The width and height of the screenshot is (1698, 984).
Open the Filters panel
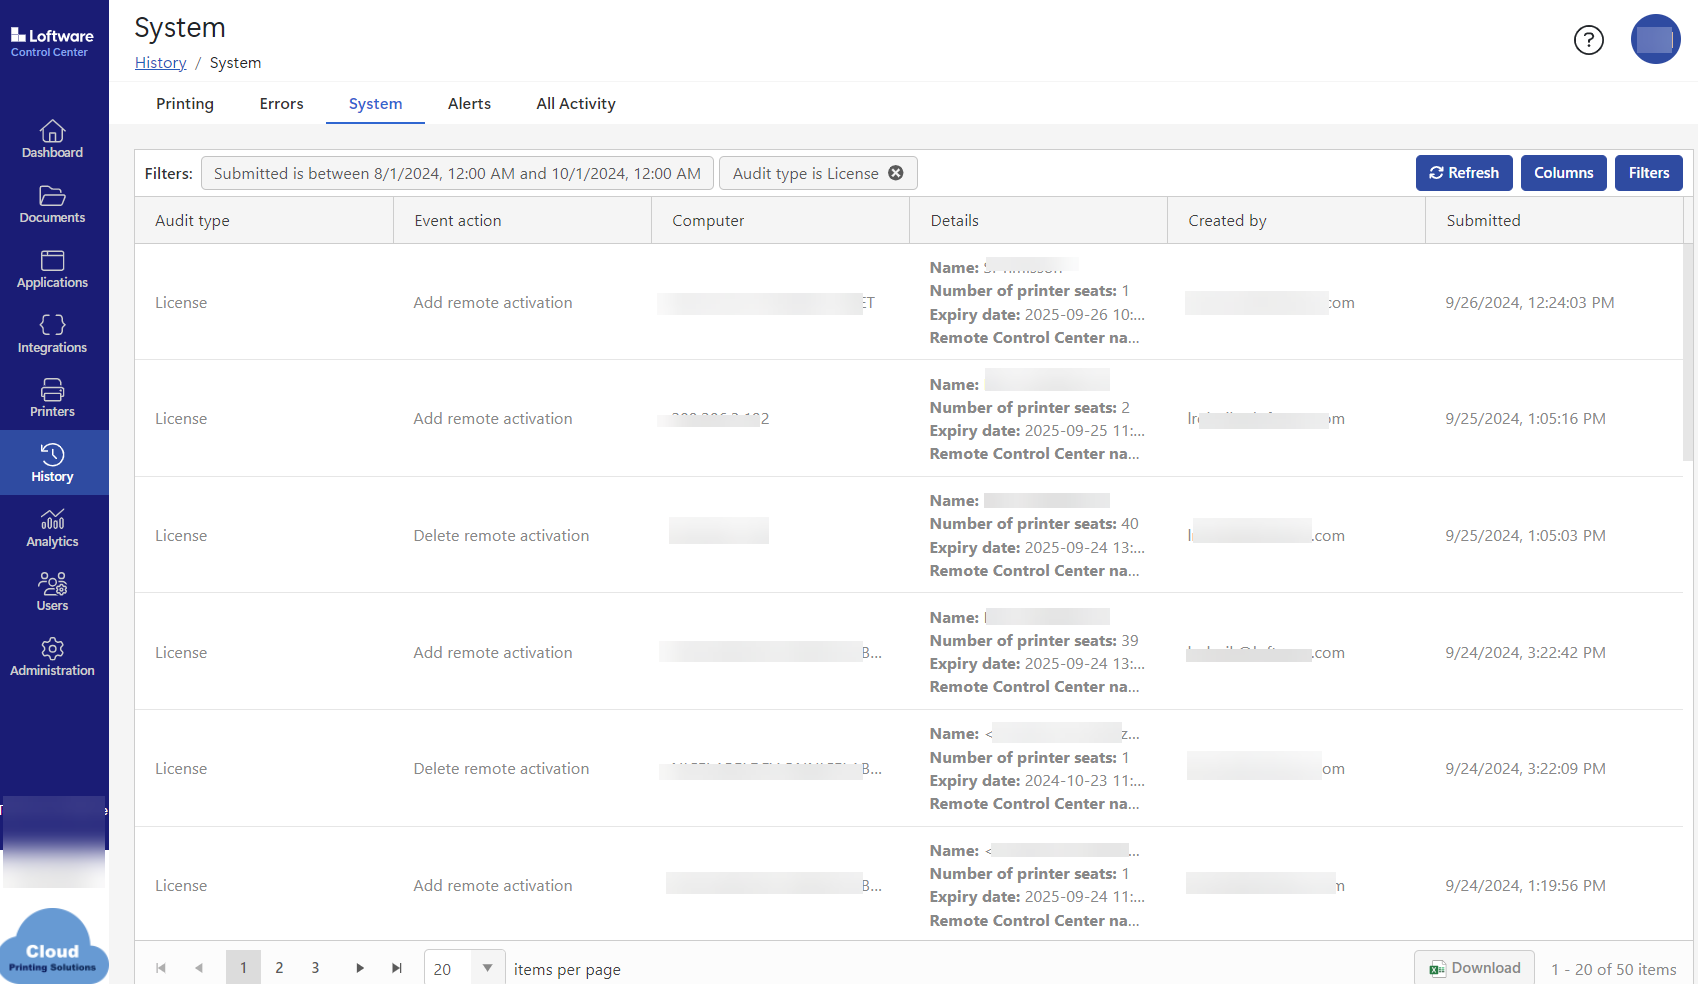click(1648, 173)
